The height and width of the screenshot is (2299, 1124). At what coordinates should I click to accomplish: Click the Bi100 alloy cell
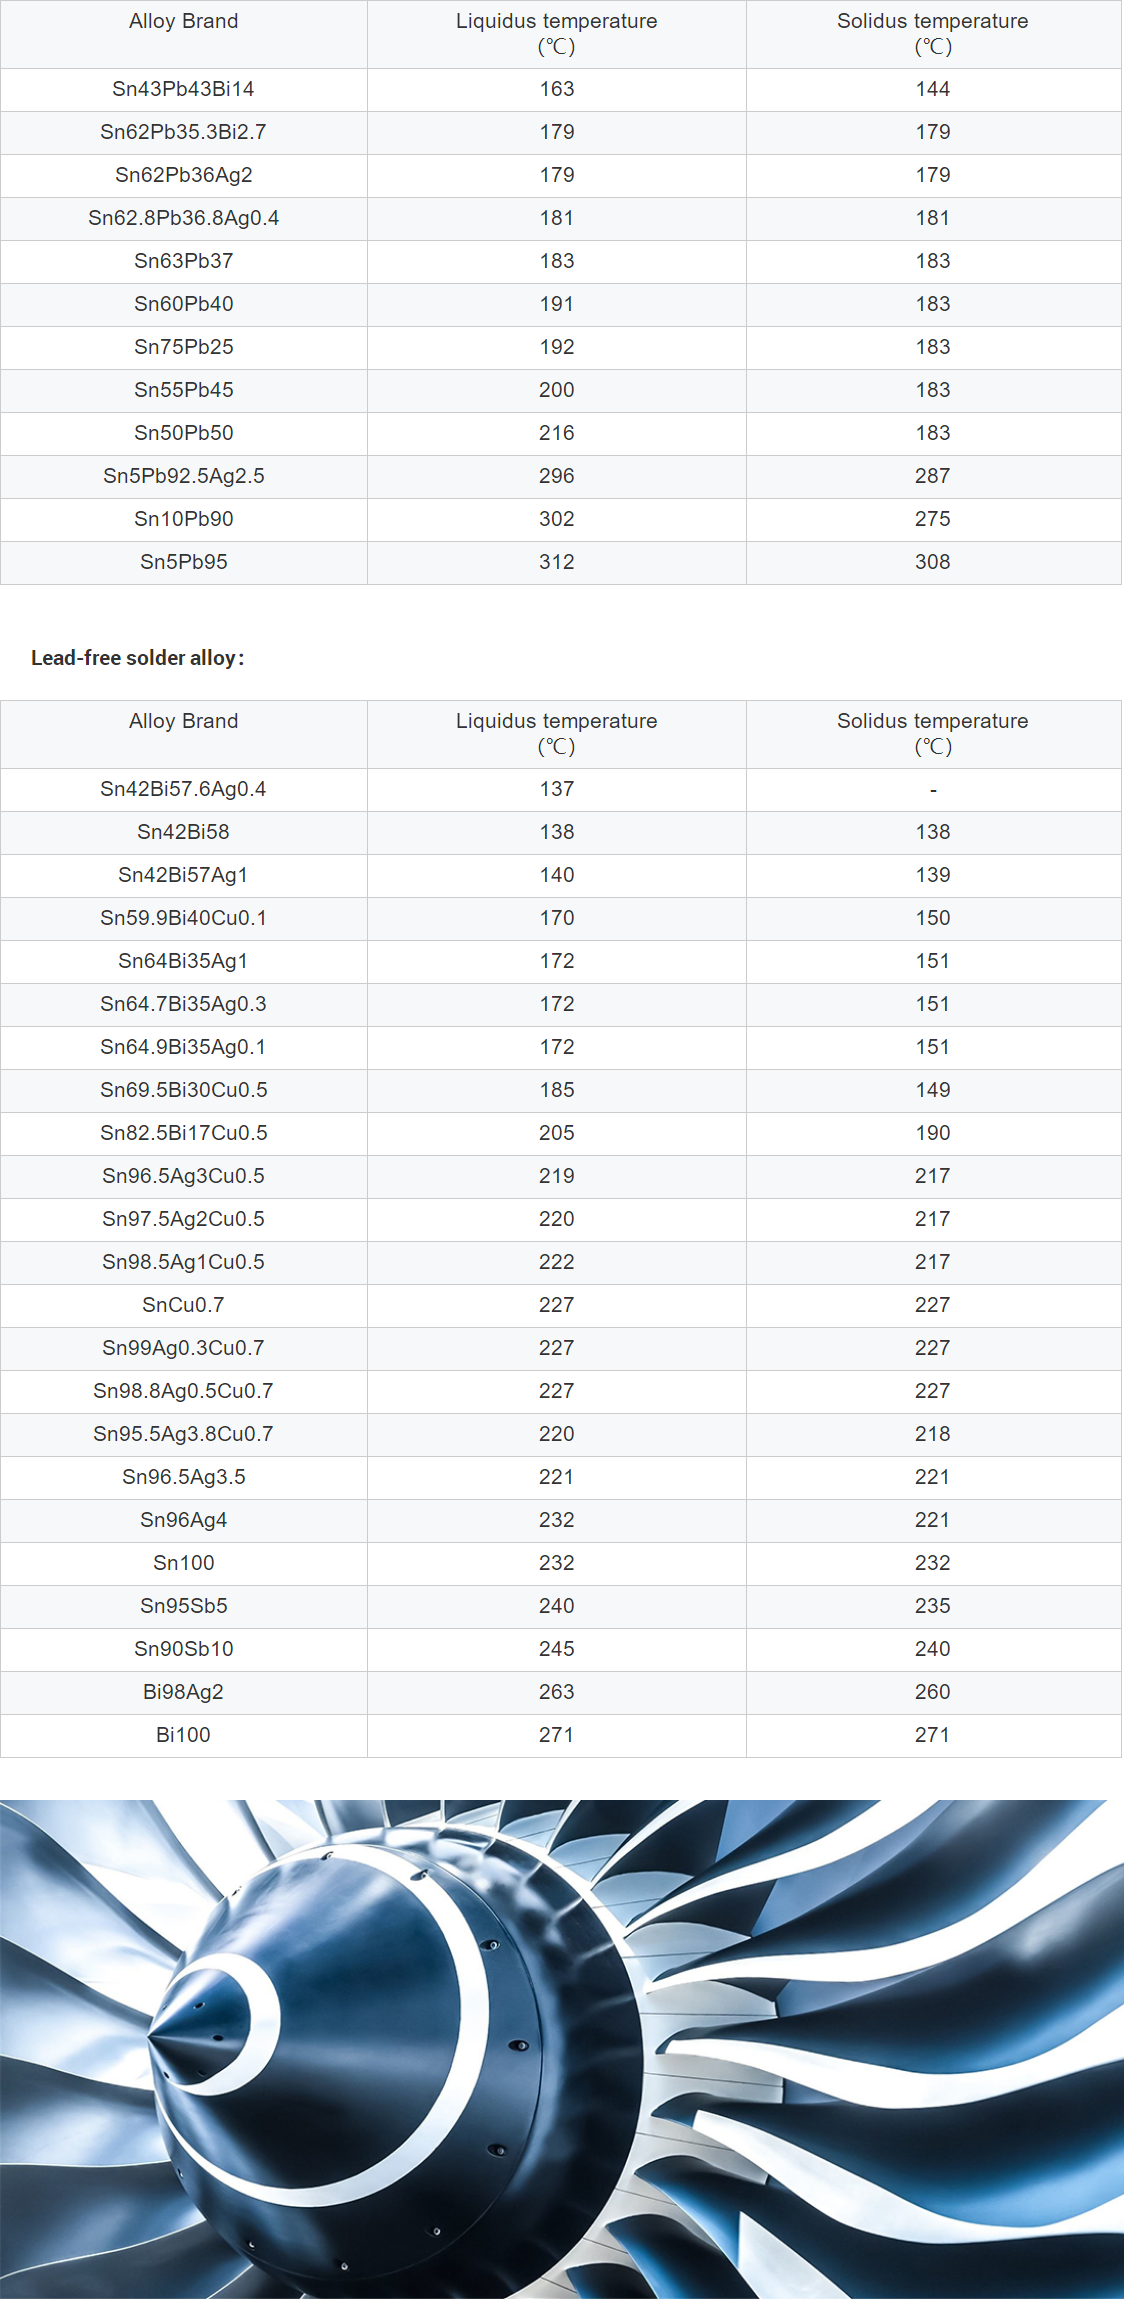(183, 1735)
